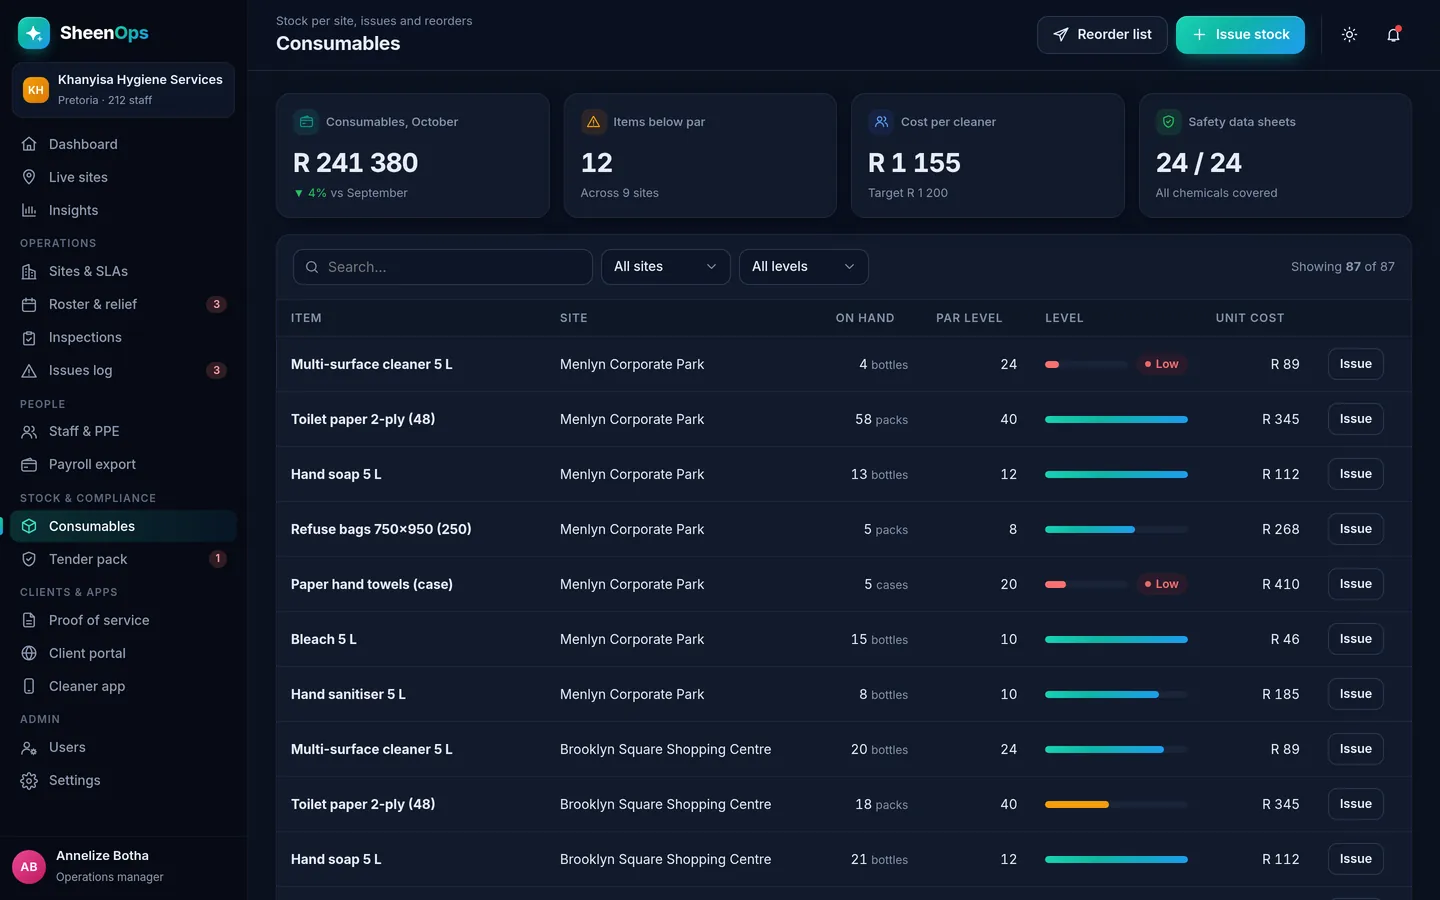Screen dimensions: 1440x900
Task: Select Consumables in the sidebar
Action: coord(123,526)
